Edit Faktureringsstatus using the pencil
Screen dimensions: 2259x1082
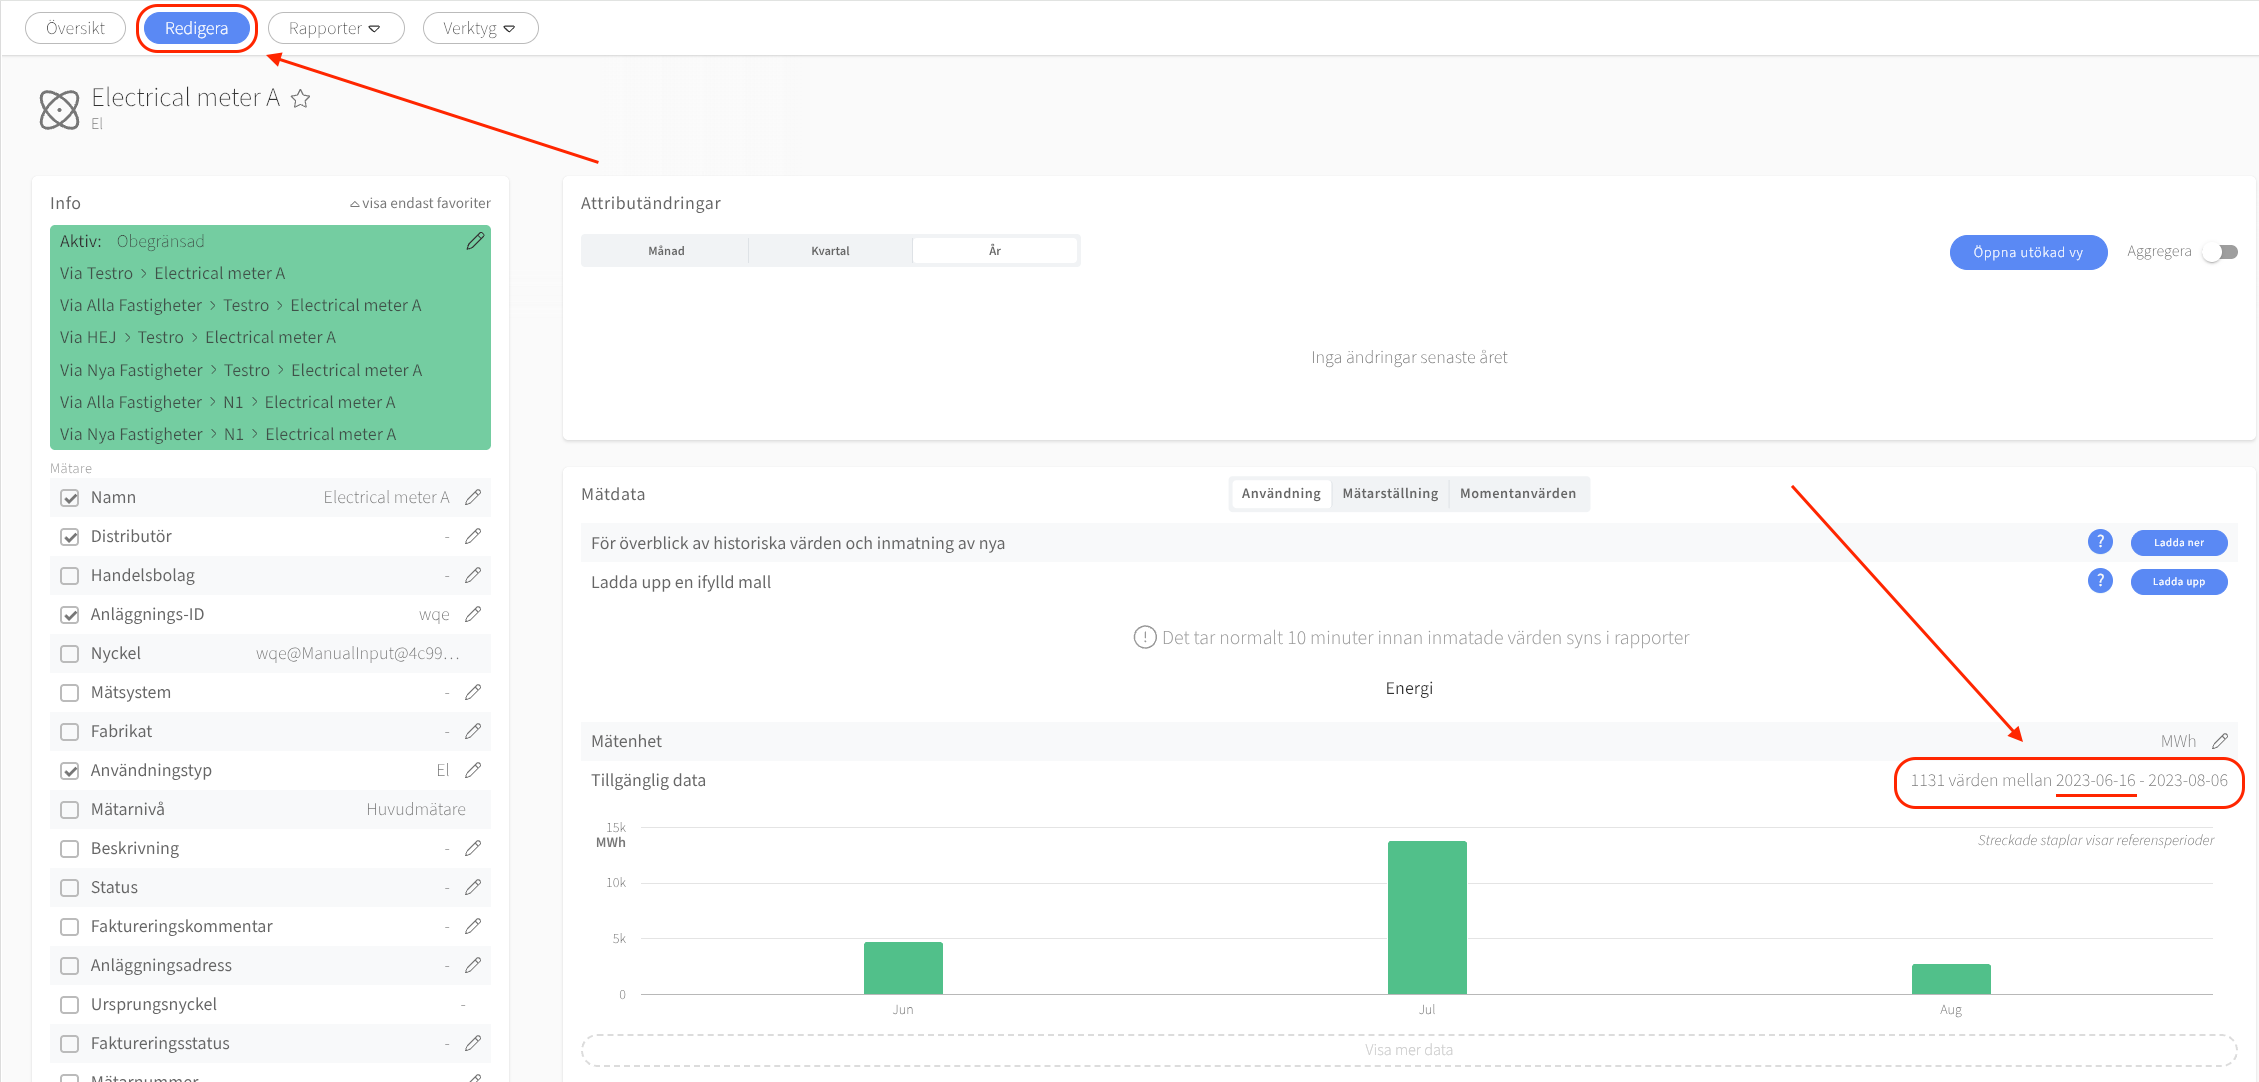coord(473,1043)
